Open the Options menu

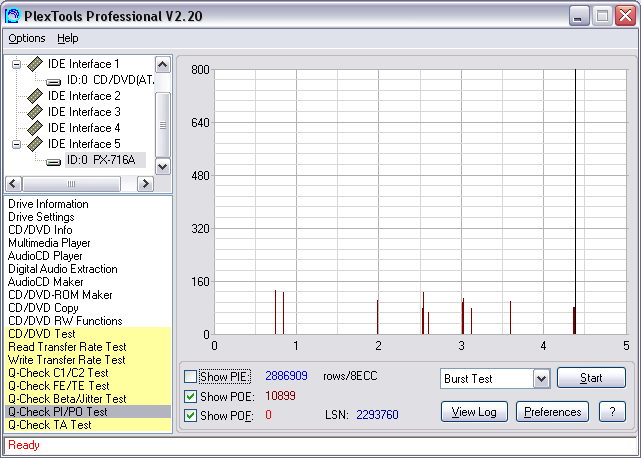27,38
